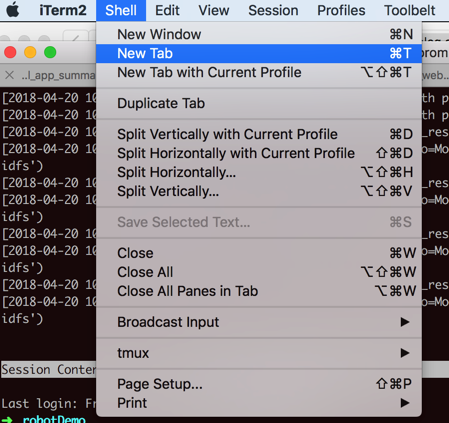Open the Apple menu
Viewport: 449px width, 423px height.
[13, 10]
